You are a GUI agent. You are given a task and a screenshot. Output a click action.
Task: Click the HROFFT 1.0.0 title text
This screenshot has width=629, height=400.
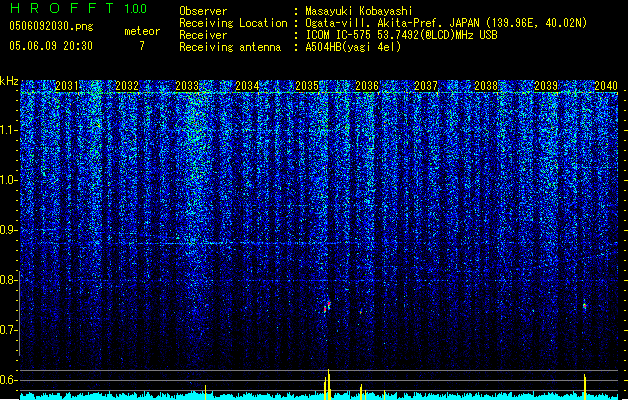pyautogui.click(x=78, y=8)
